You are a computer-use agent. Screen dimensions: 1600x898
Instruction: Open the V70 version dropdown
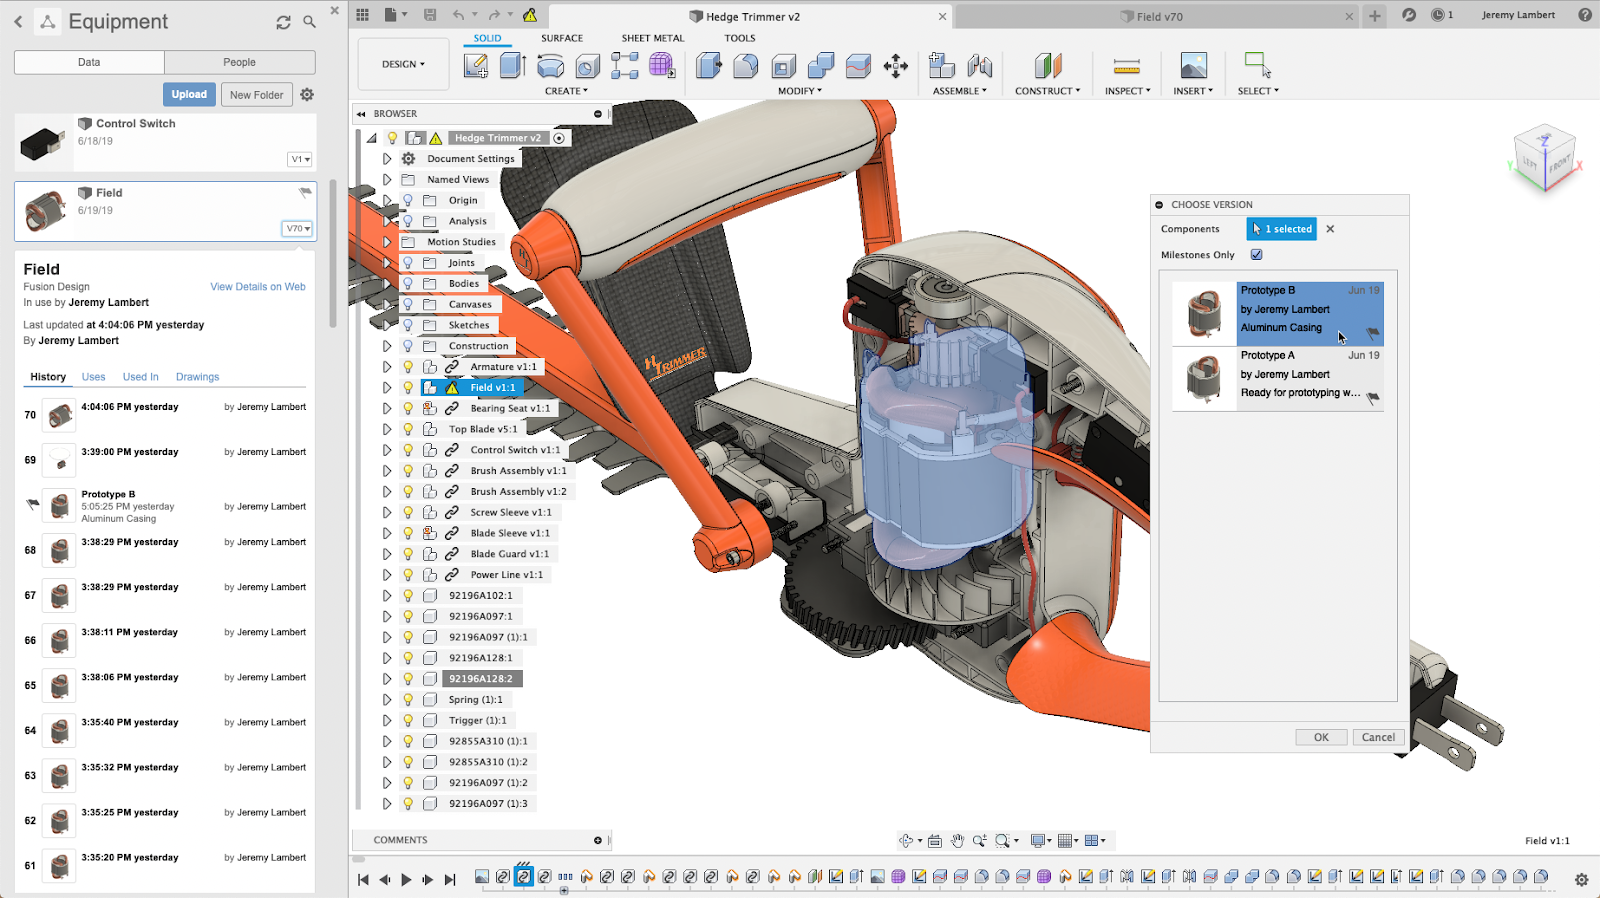pos(298,229)
